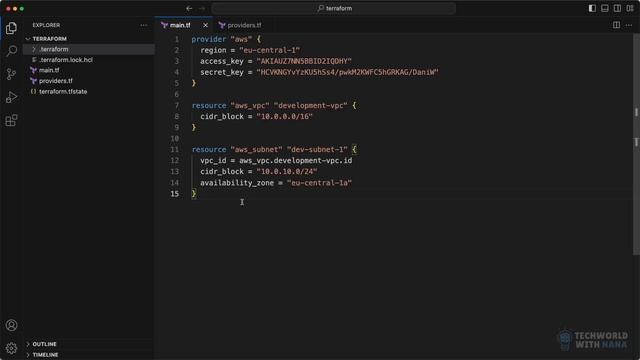Click the provider keyword on line 1
This screenshot has width=640, height=360.
pos(209,39)
